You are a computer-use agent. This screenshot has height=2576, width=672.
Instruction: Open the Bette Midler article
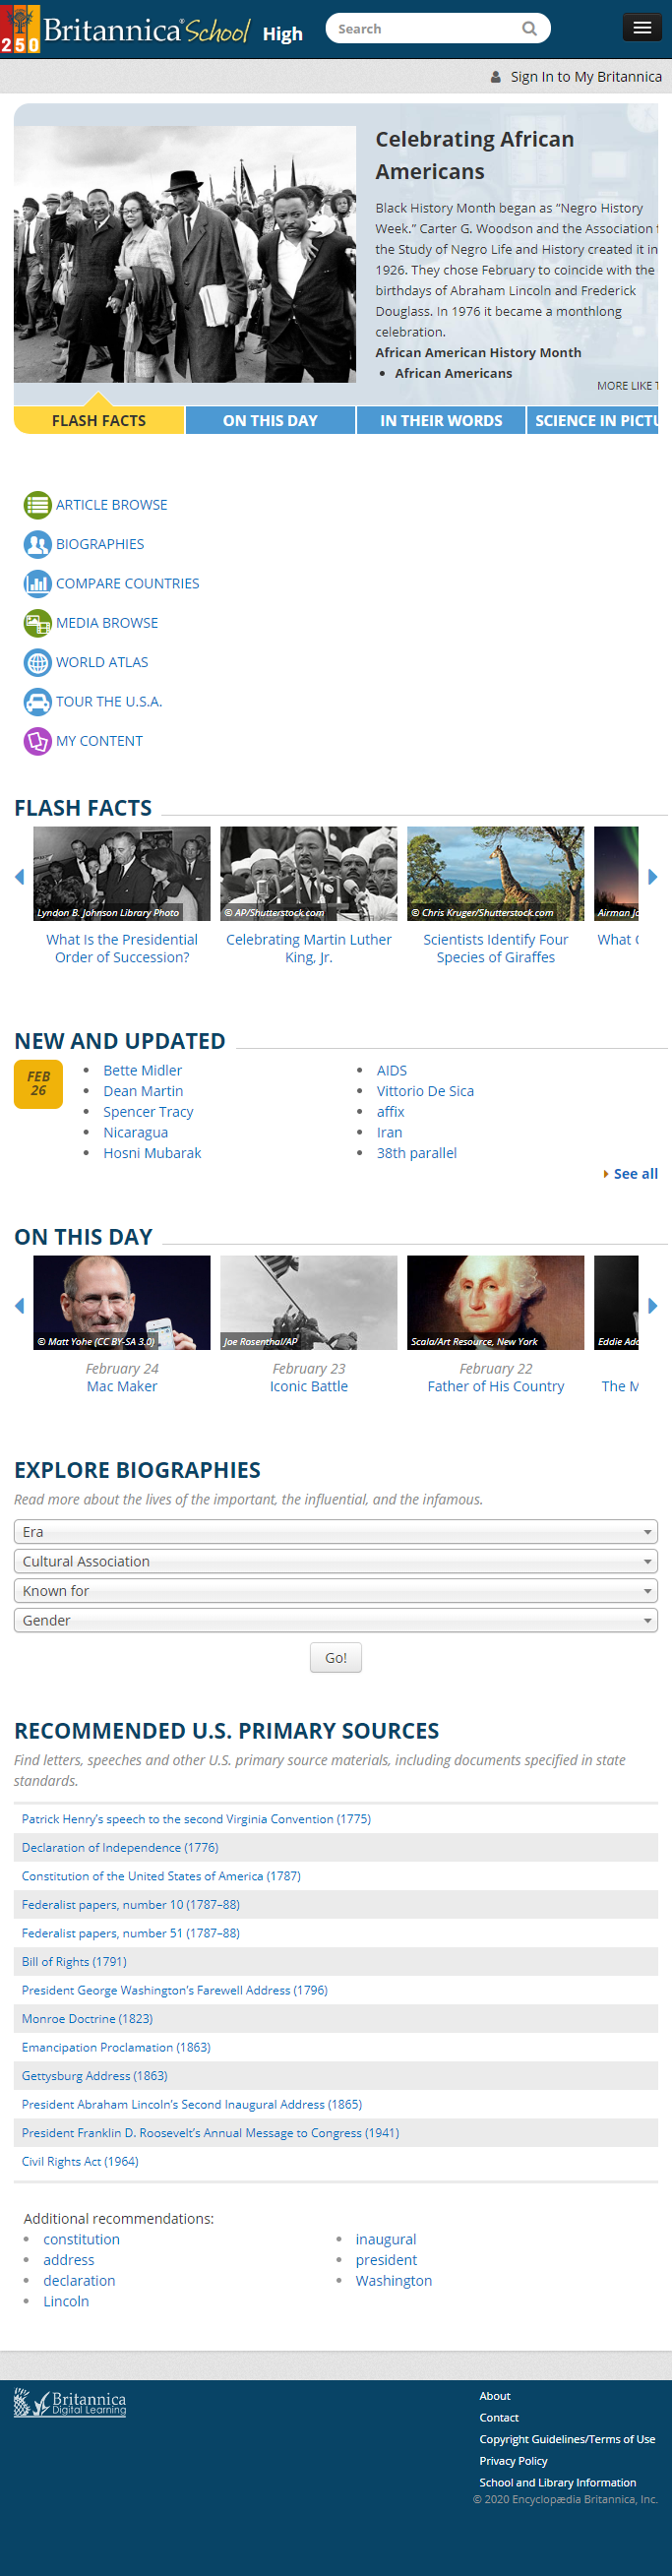pos(143,1071)
